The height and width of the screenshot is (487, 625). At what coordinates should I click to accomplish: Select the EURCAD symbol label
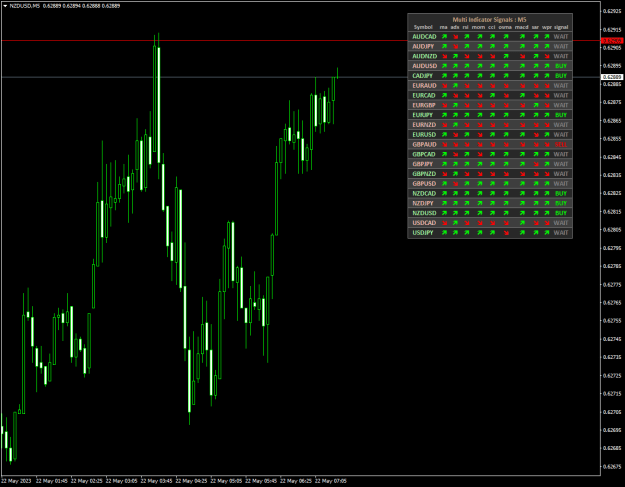(424, 96)
